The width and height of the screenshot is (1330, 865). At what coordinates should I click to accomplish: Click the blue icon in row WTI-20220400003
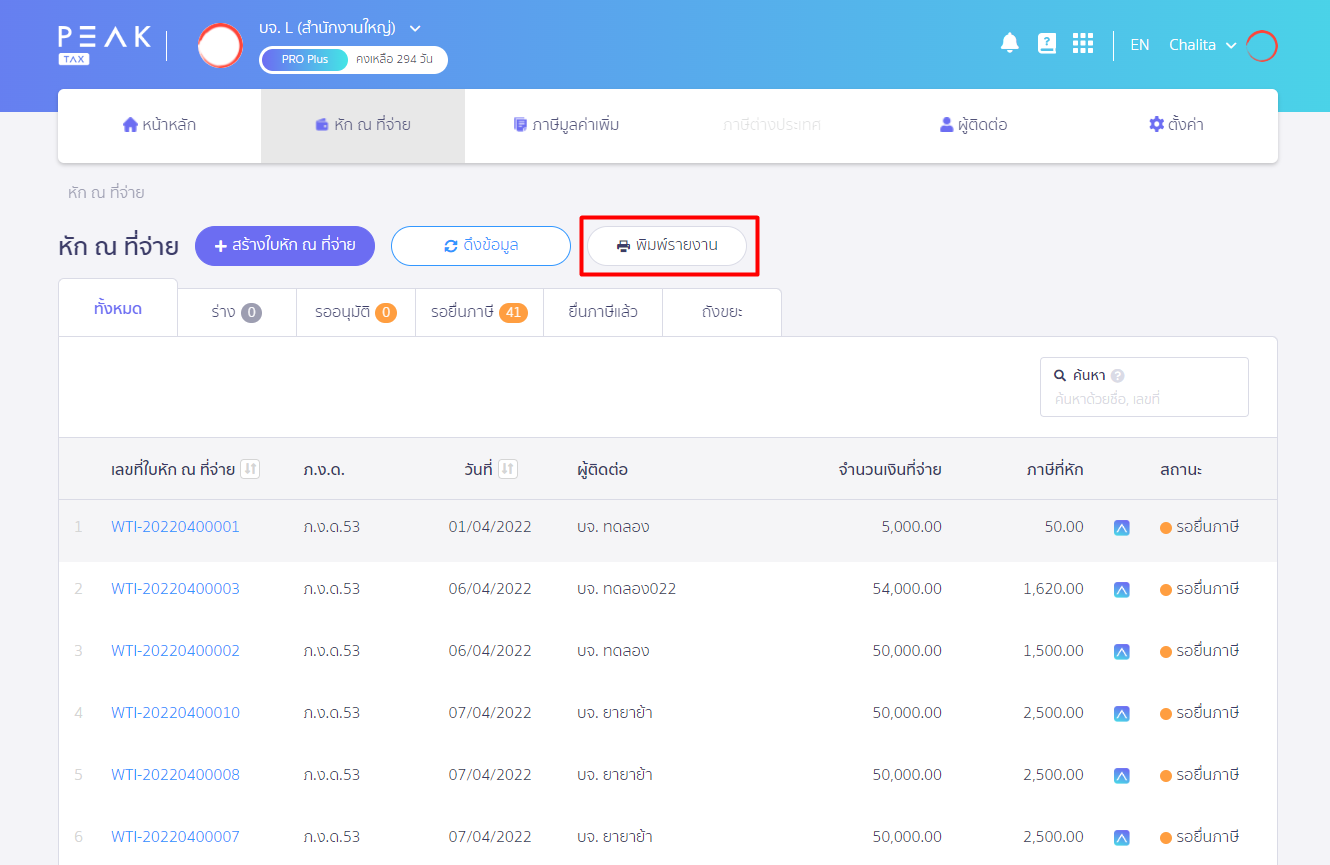pos(1121,590)
